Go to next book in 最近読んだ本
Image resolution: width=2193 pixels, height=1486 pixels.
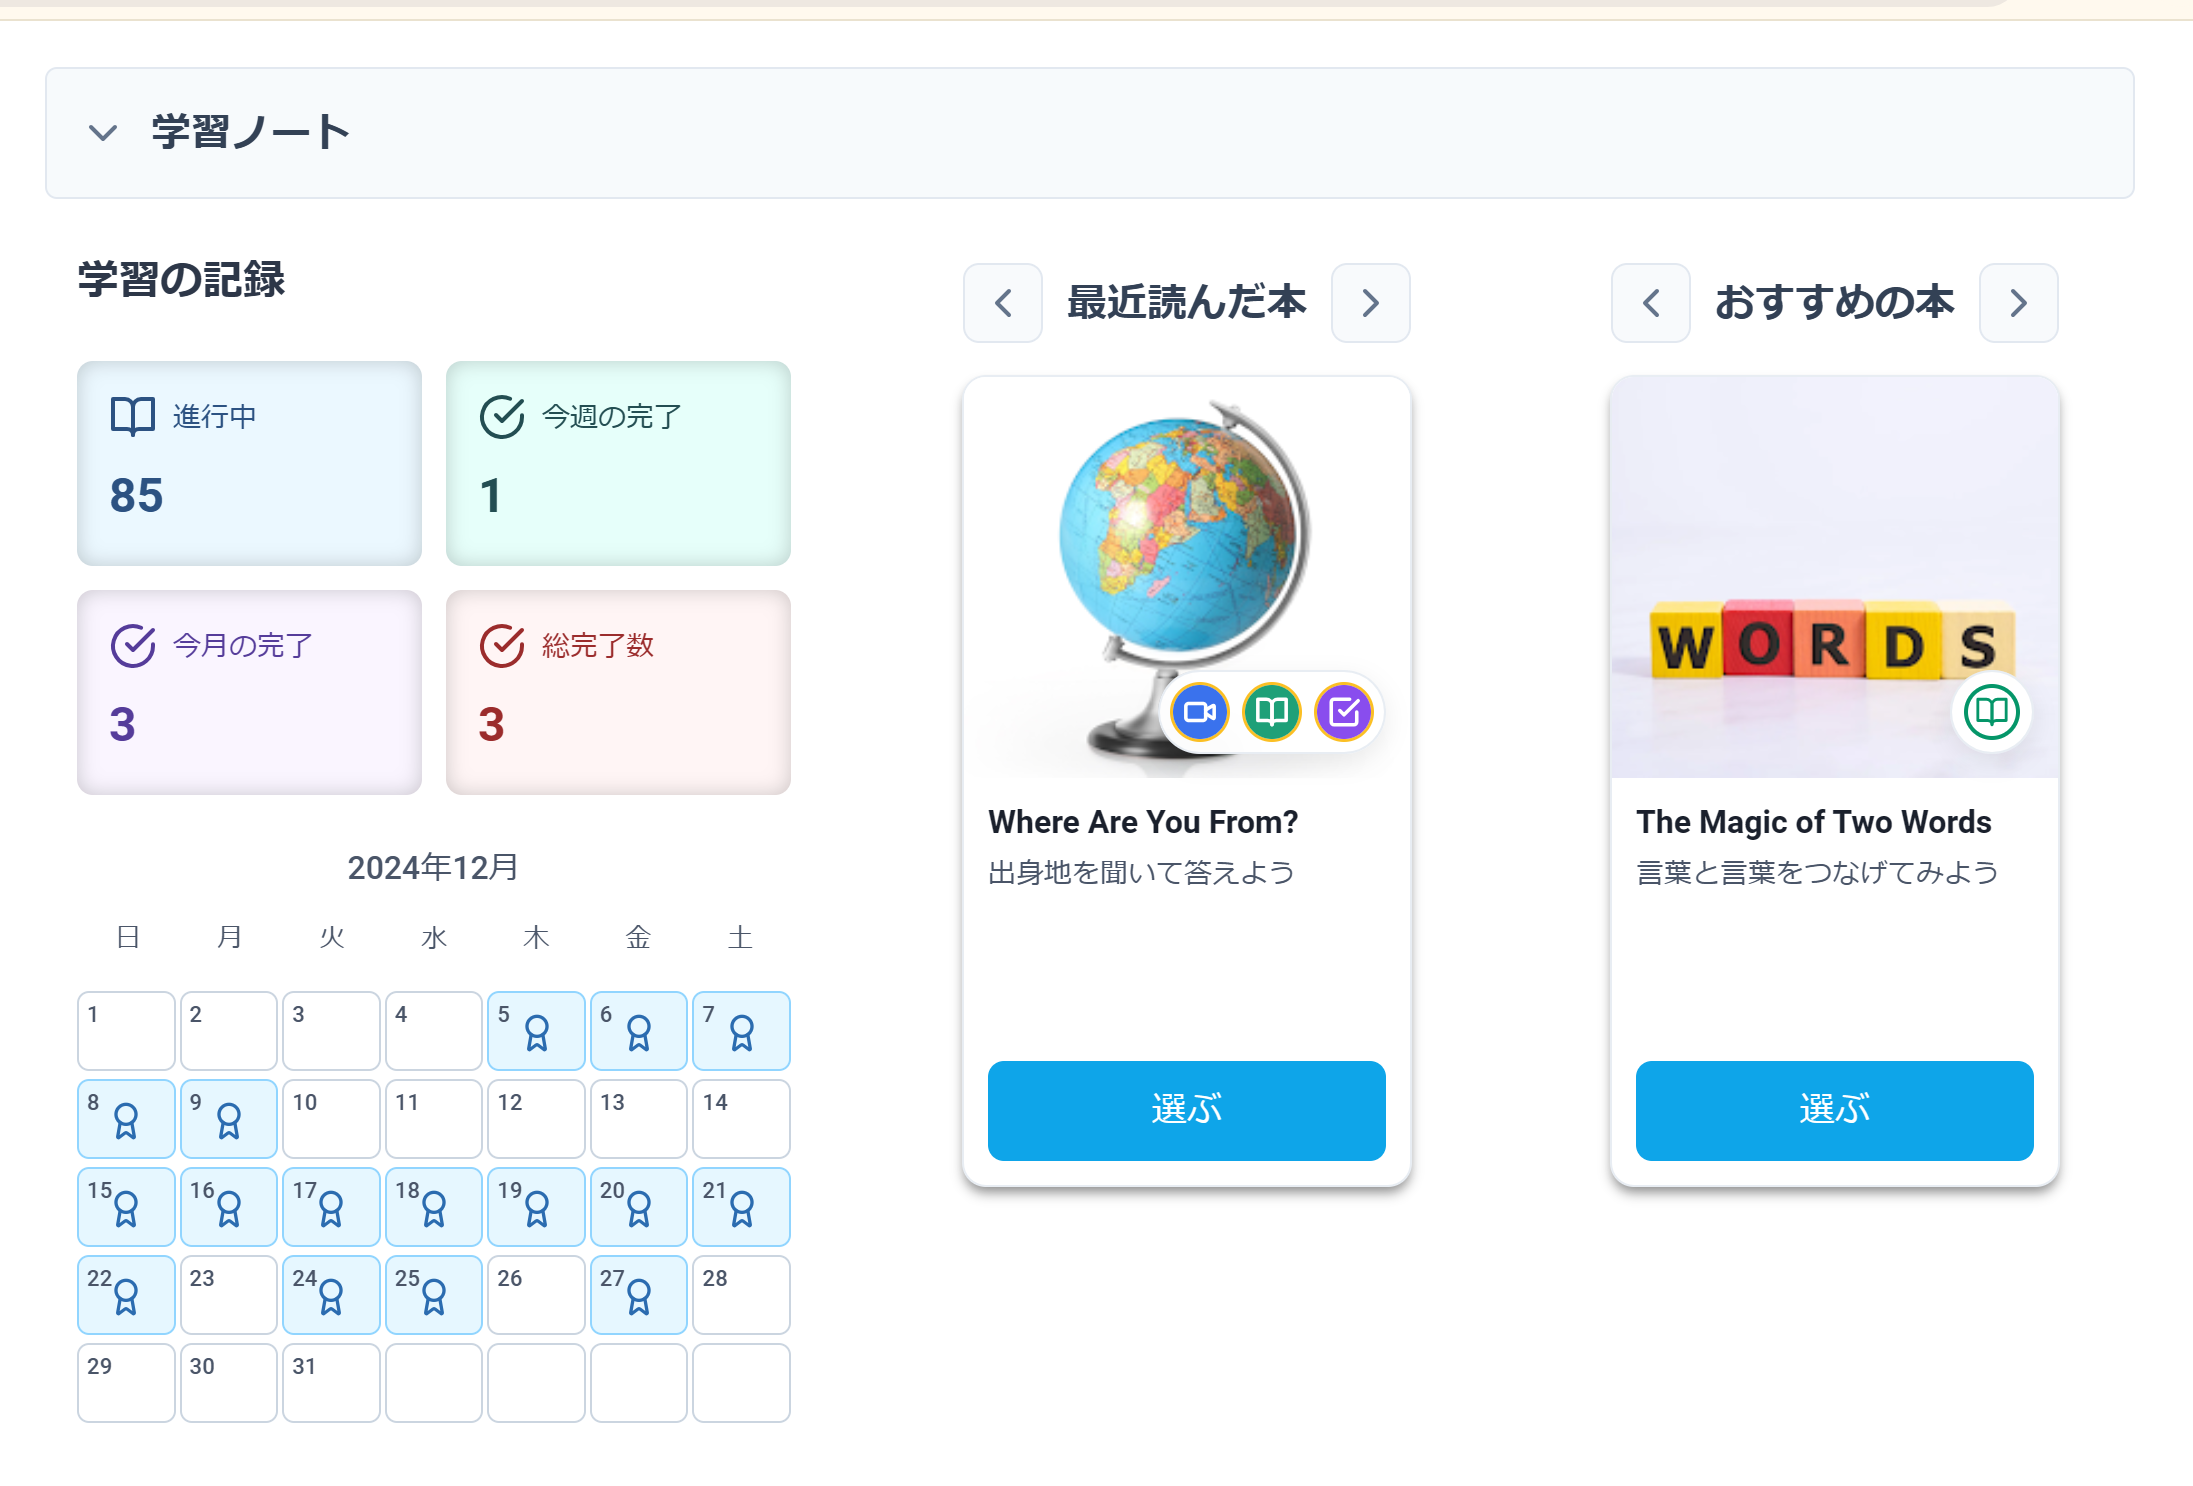pyautogui.click(x=1371, y=303)
